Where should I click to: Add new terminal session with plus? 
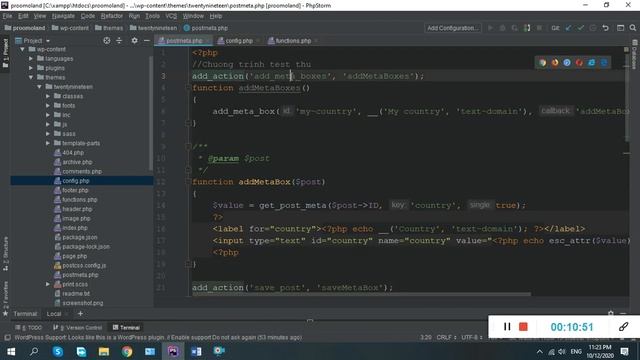[x=80, y=313]
